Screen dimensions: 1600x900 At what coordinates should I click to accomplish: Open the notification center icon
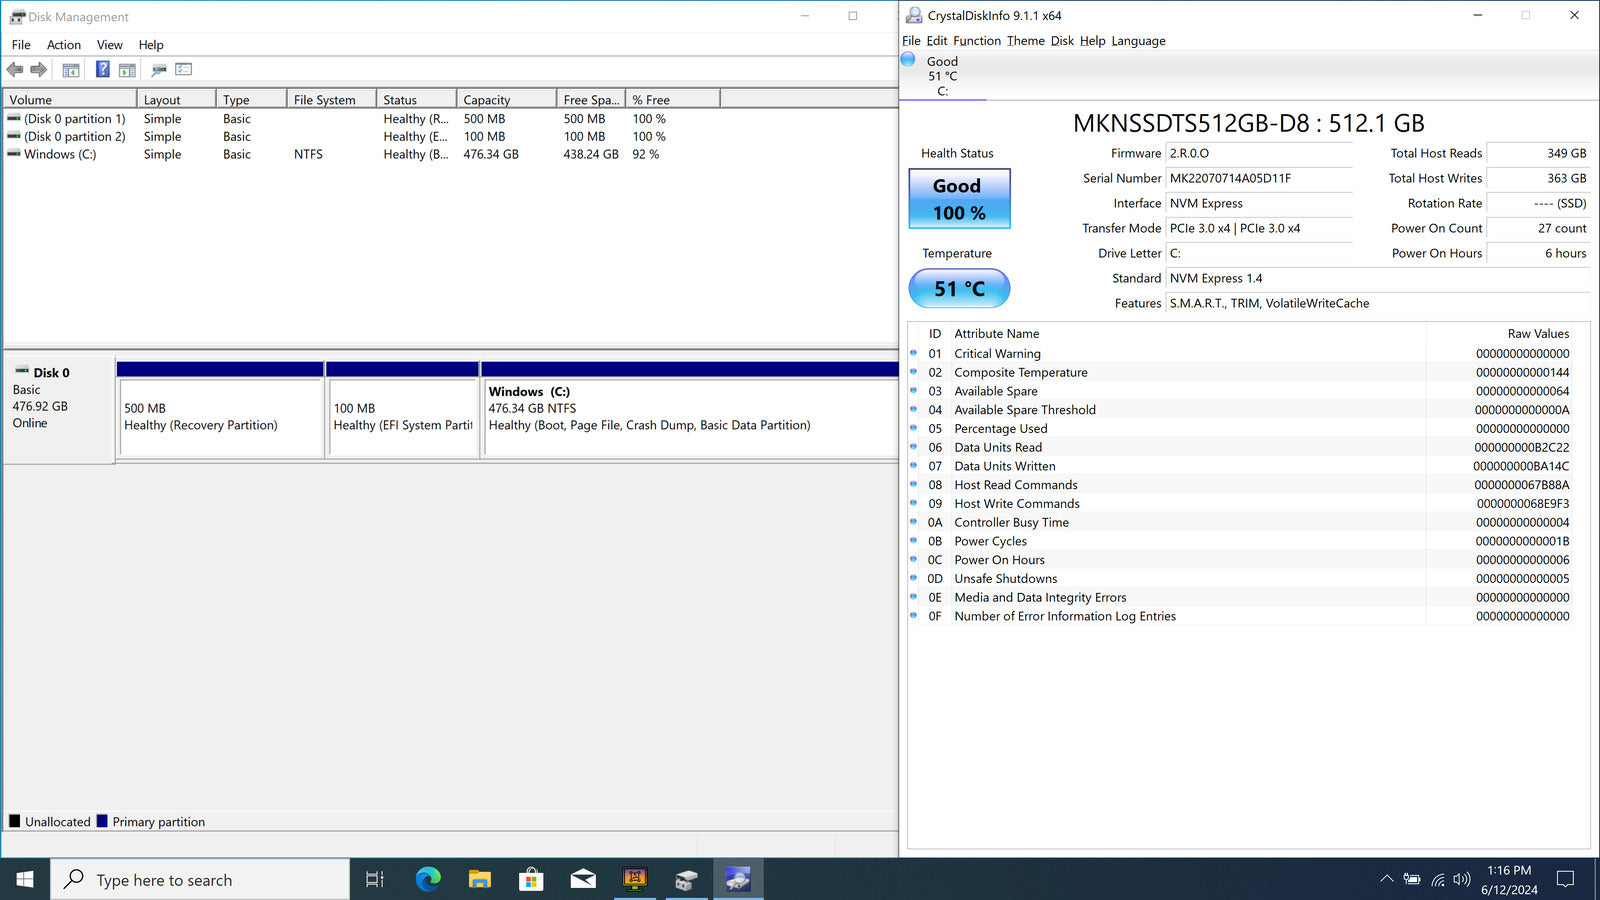tap(1566, 880)
